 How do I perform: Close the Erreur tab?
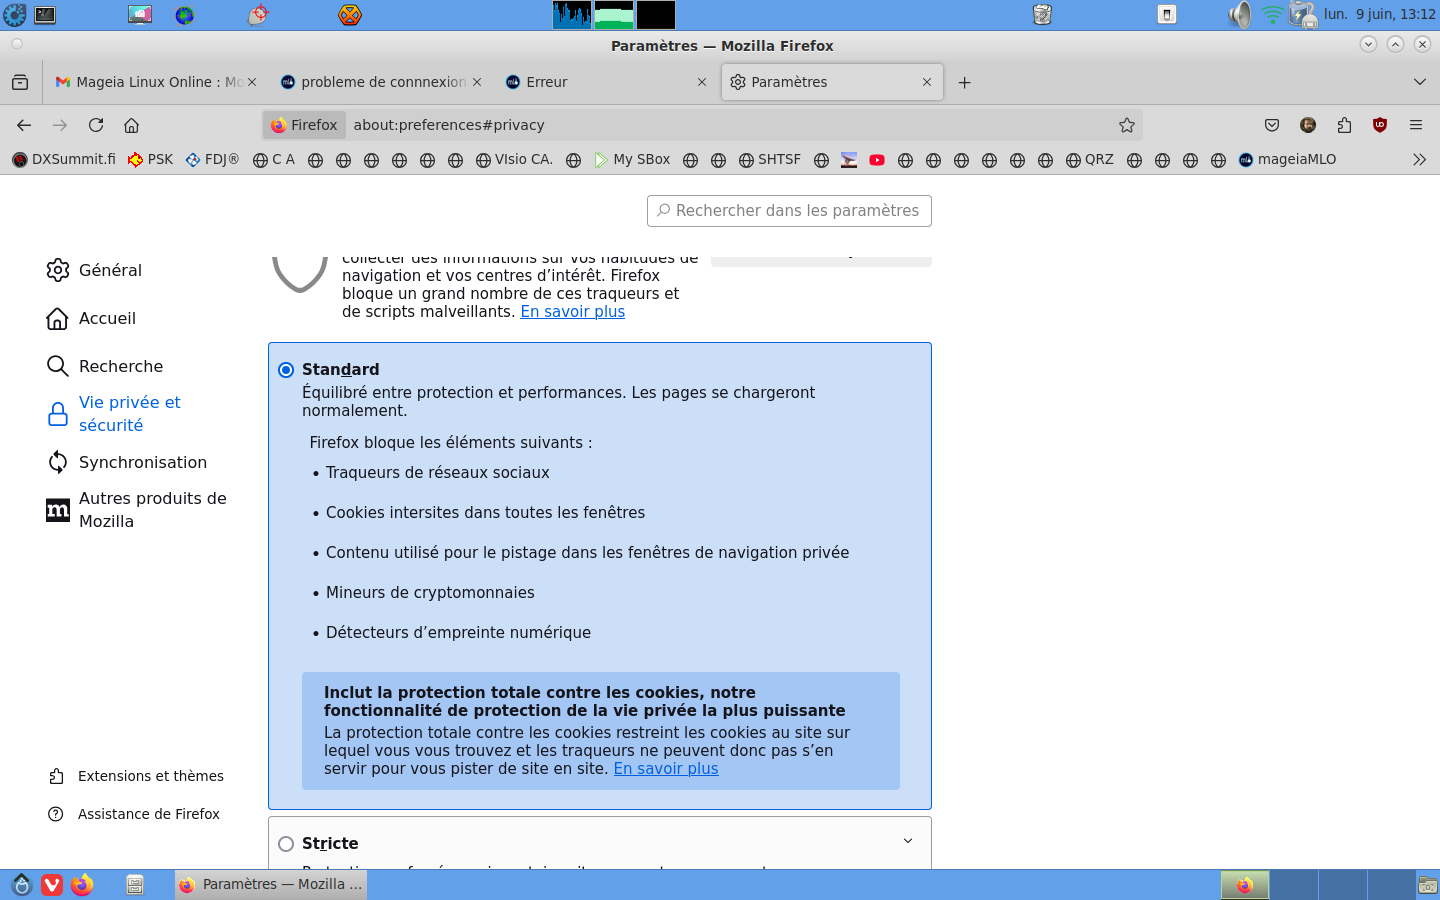[x=702, y=82]
